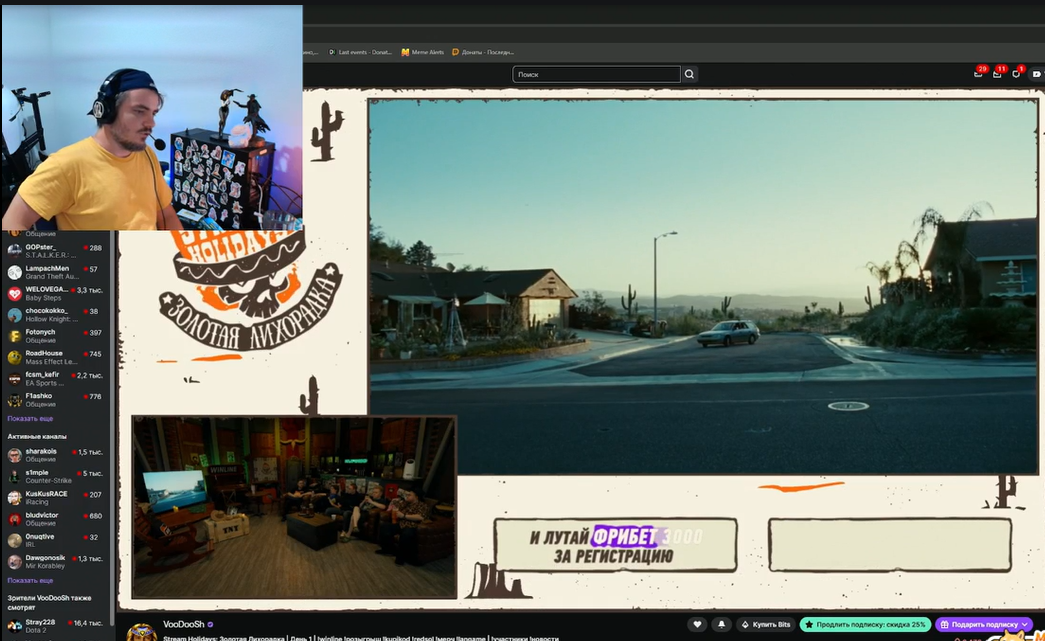The width and height of the screenshot is (1045, 641).
Task: Open the Донаты - Последн... bookmark
Action: click(x=483, y=52)
